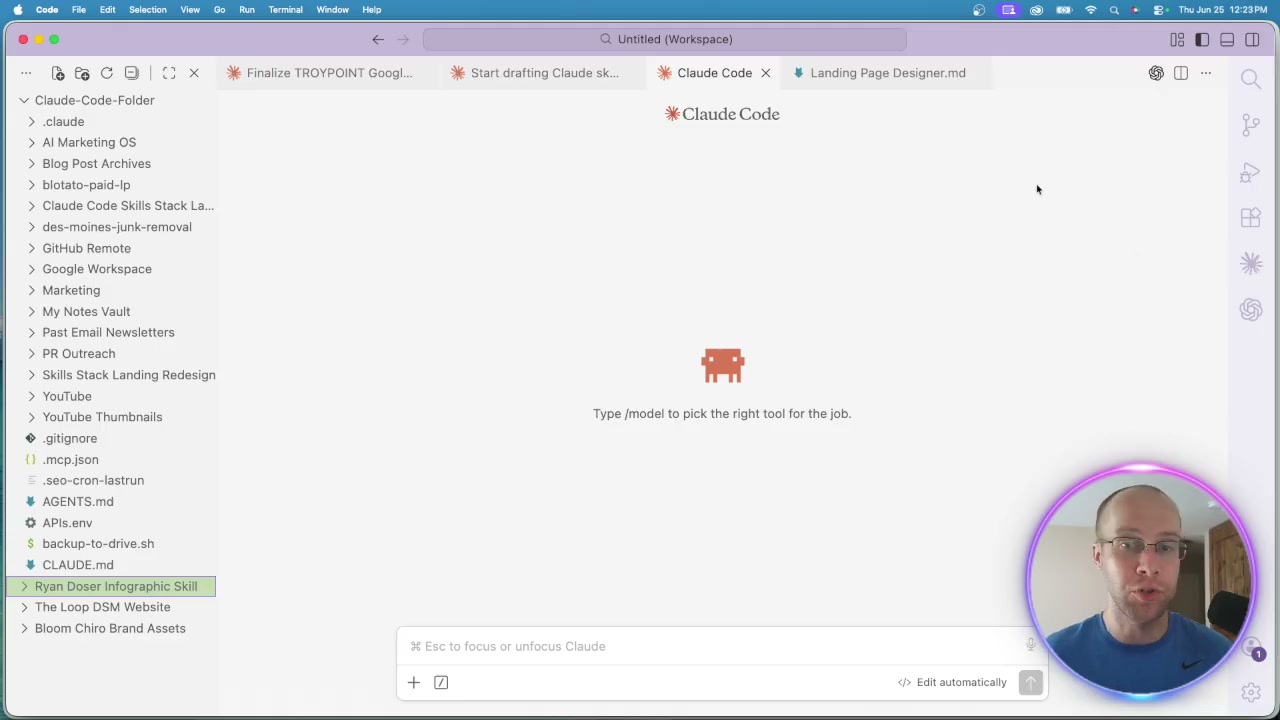This screenshot has width=1280, height=720.
Task: Open the Selection menu
Action: 147,10
